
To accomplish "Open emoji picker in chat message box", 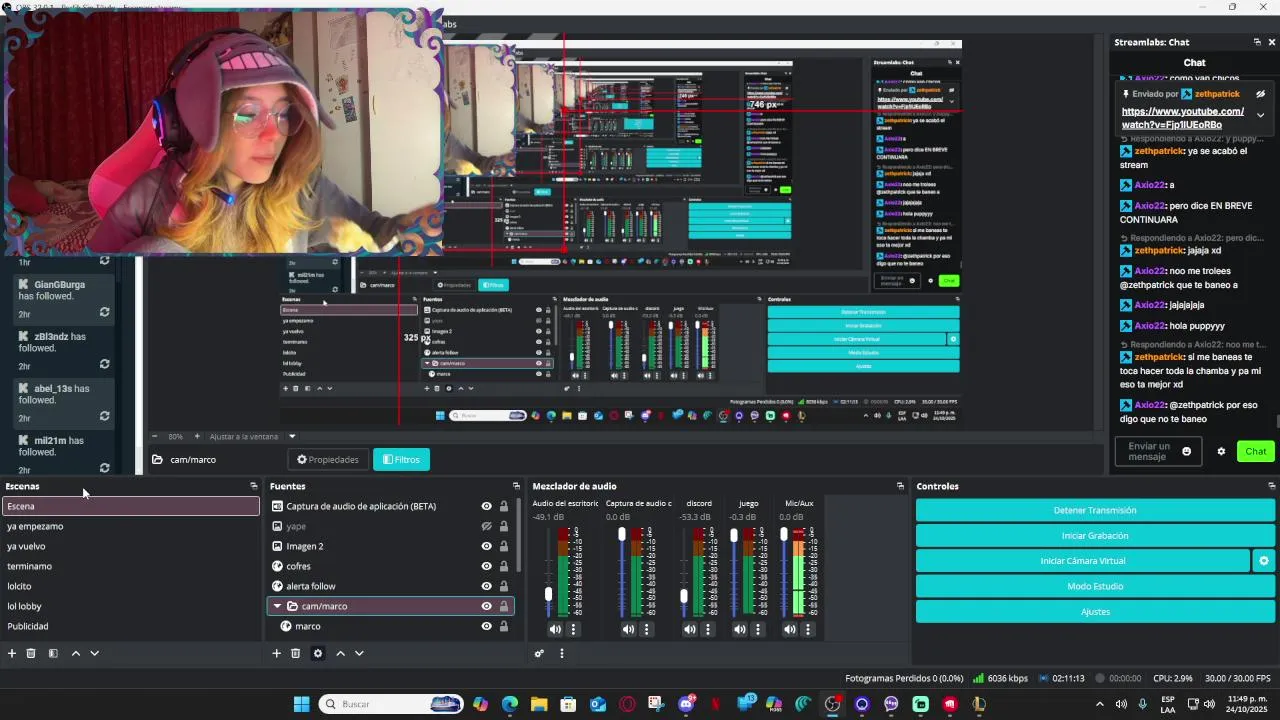I will point(1187,451).
